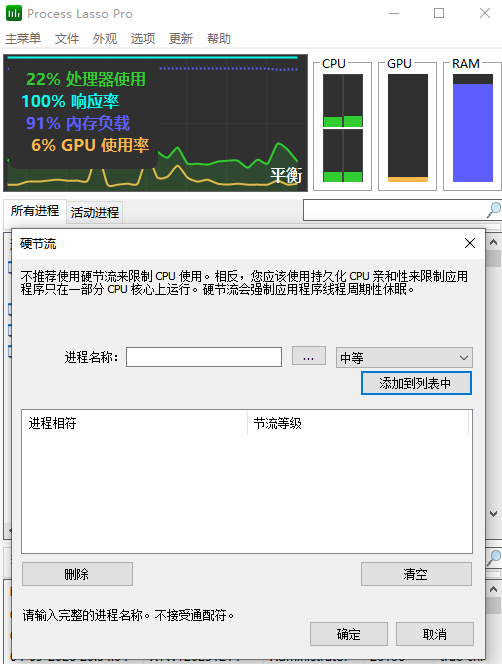Click the 进程相符 column header

coord(134,423)
